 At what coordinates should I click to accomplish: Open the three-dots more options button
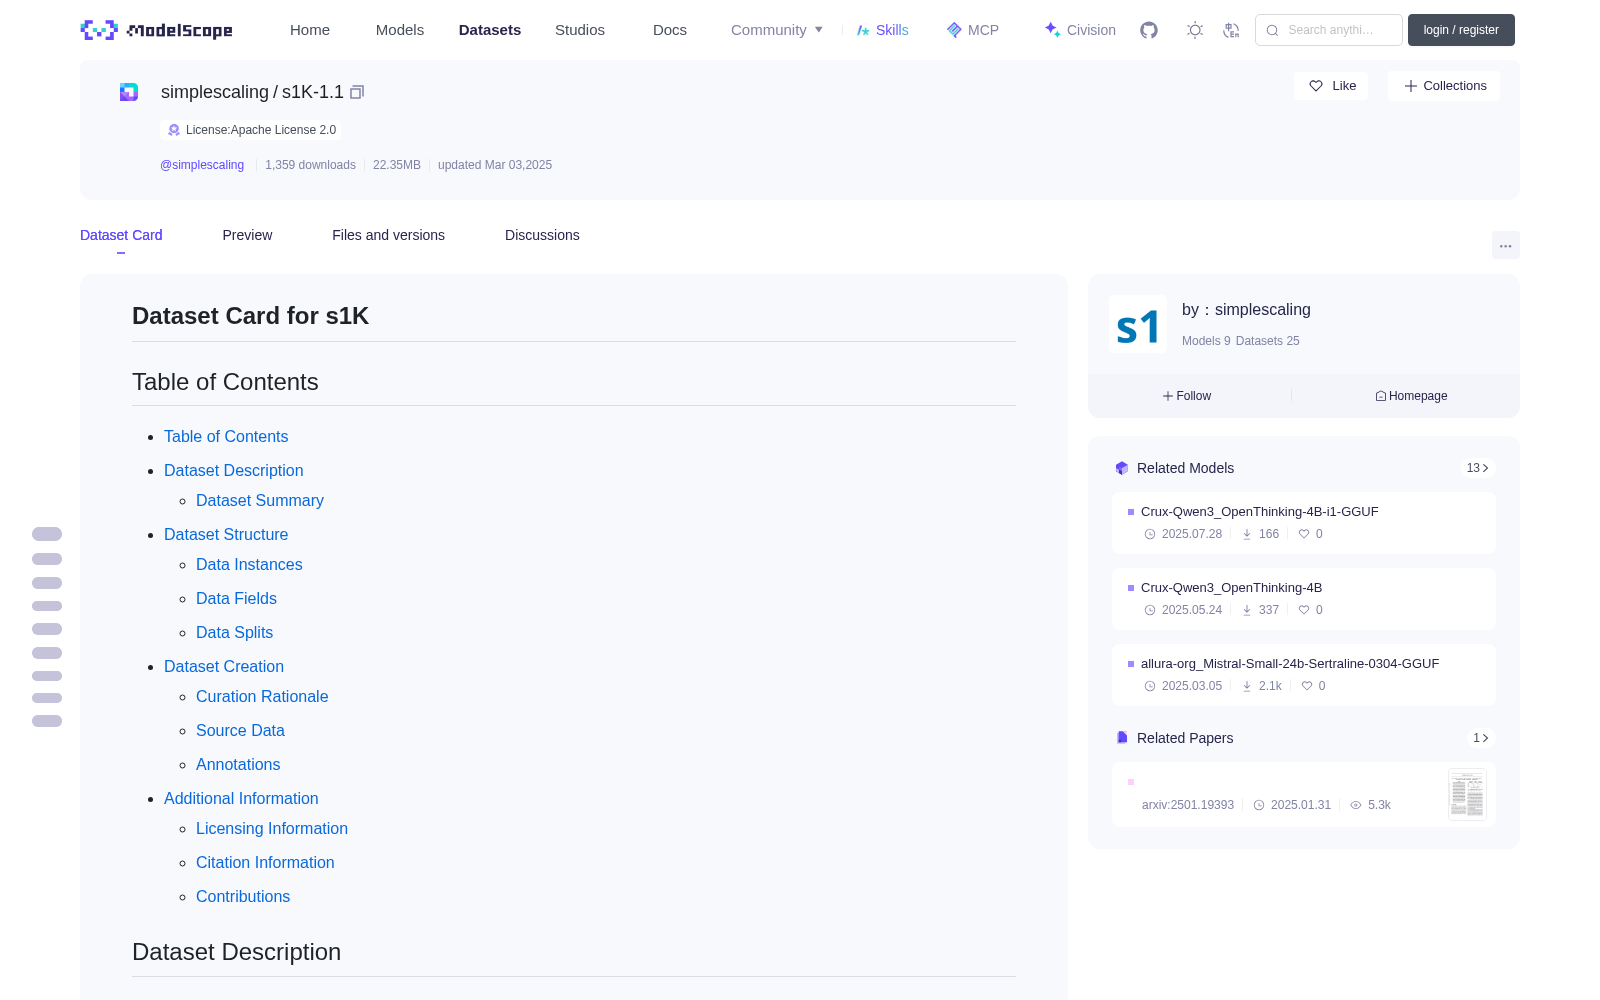[1505, 245]
